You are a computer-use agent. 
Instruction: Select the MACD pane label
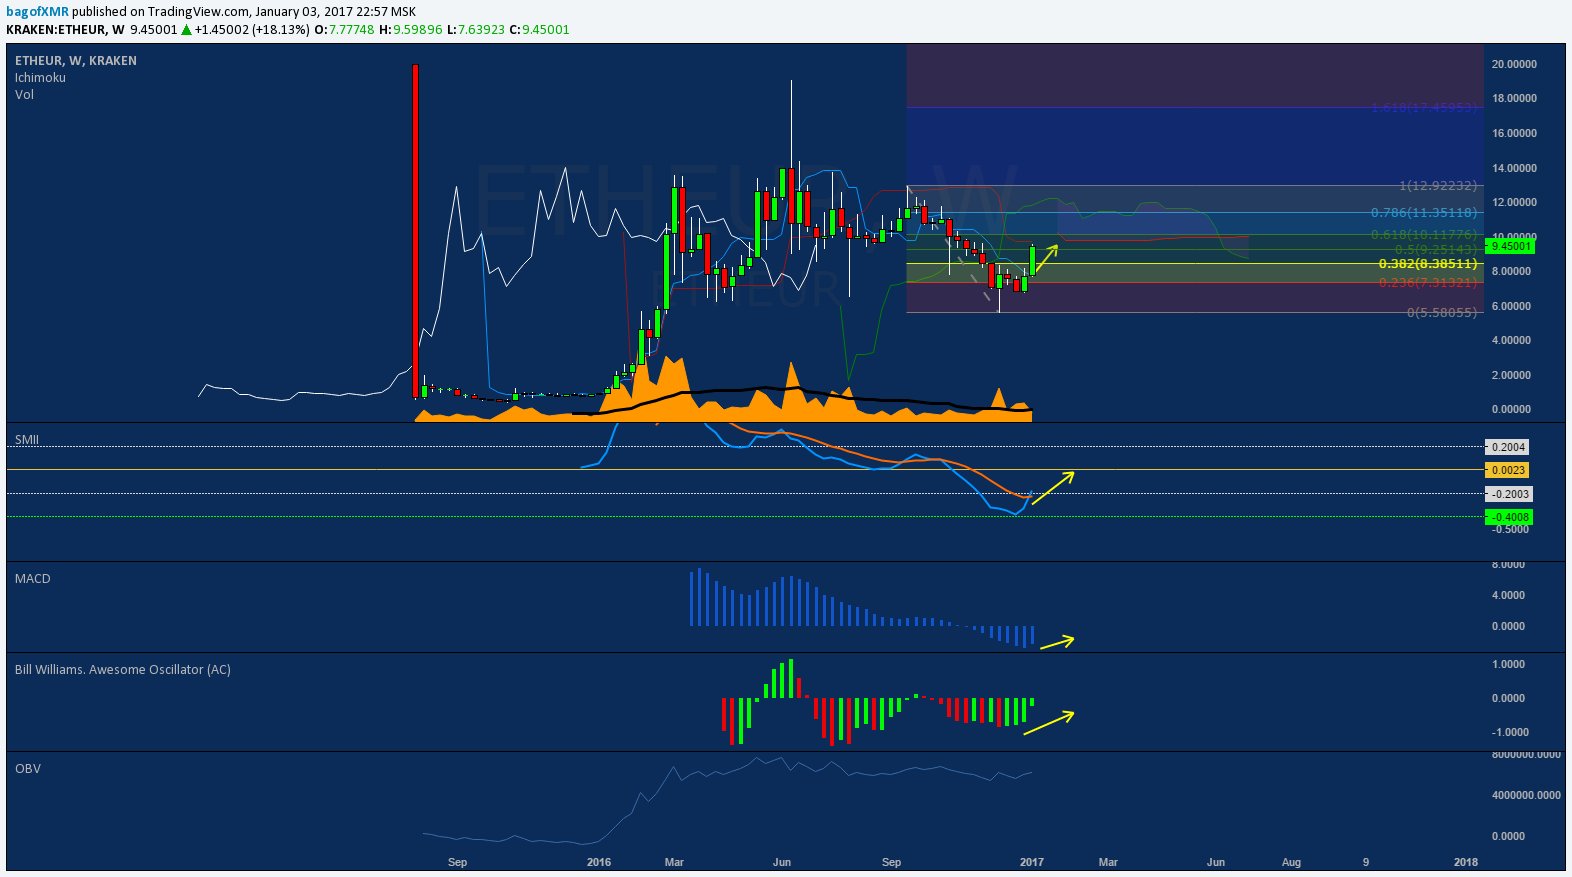coord(33,579)
